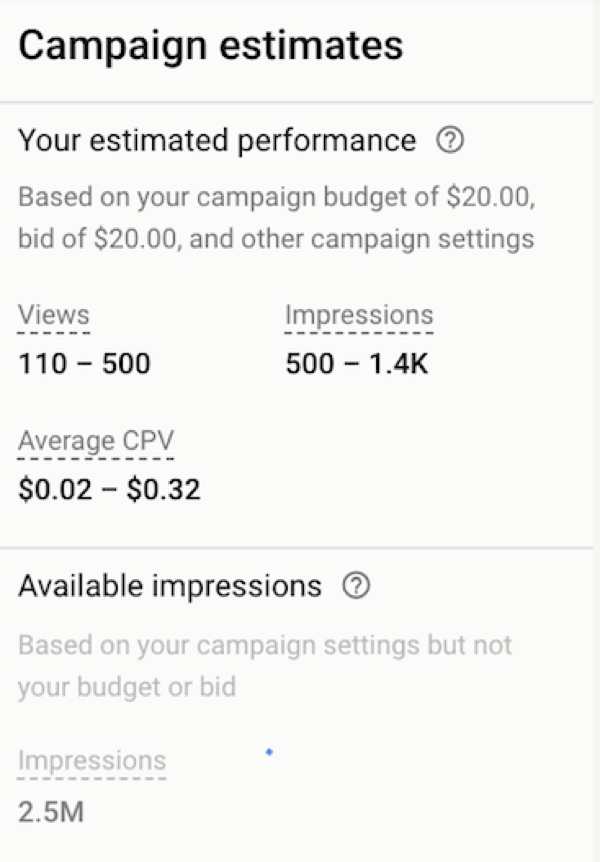Click the 500 – 1.4K impressions estimate

(356, 363)
